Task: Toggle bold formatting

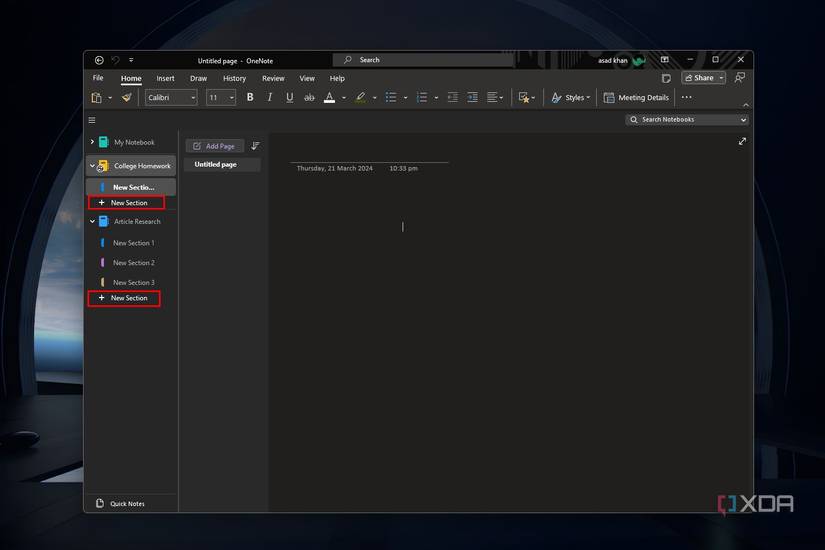Action: [x=250, y=98]
